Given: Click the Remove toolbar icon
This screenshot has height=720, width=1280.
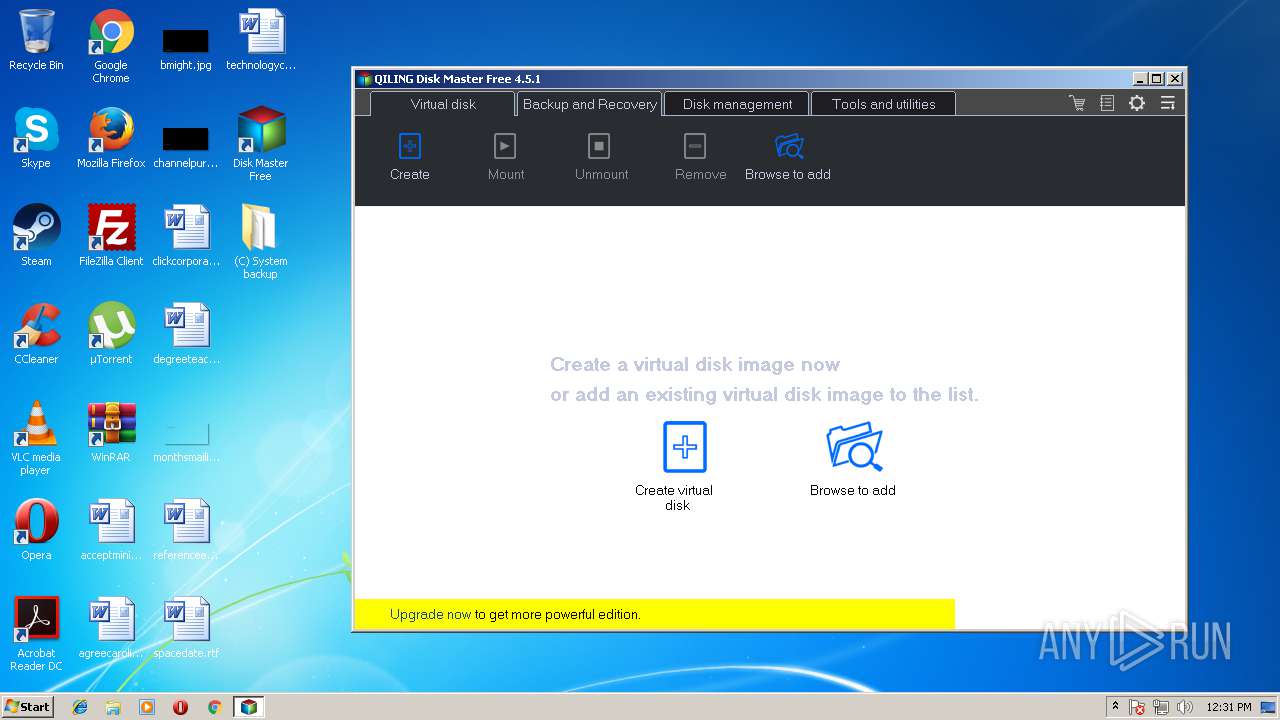Looking at the screenshot, I should (695, 147).
